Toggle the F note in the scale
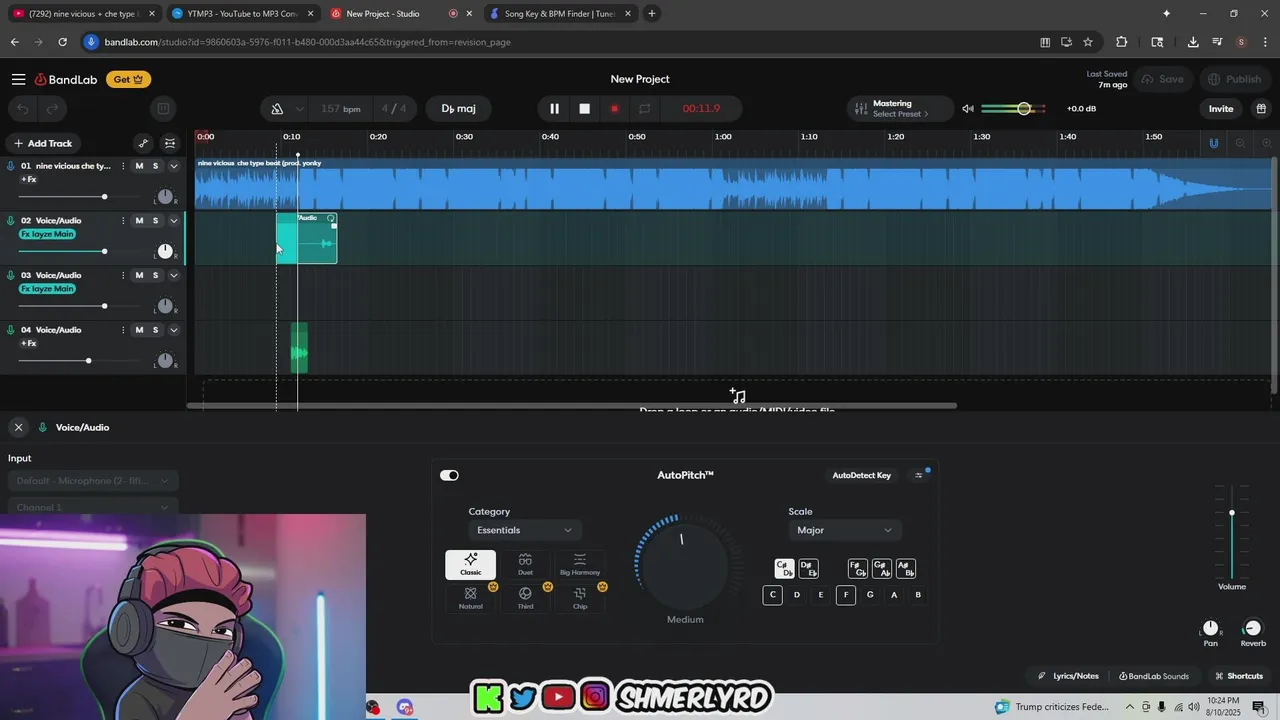 click(846, 595)
